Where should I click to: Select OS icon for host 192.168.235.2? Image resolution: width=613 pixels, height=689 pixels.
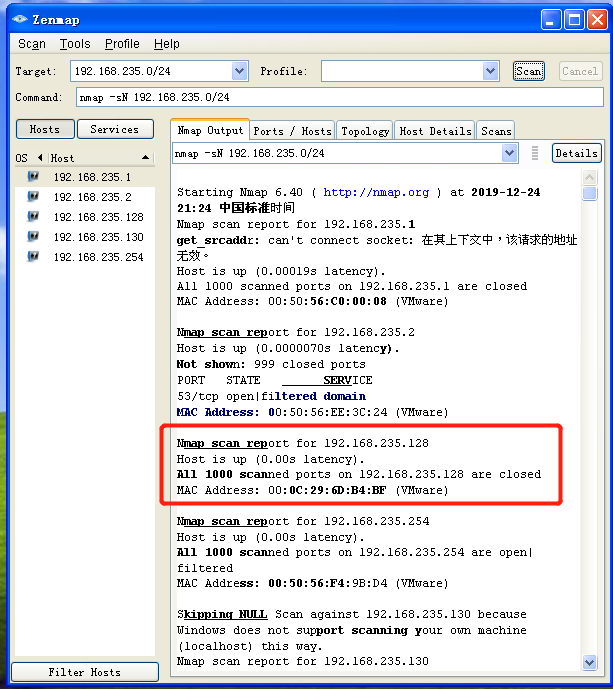(x=33, y=196)
